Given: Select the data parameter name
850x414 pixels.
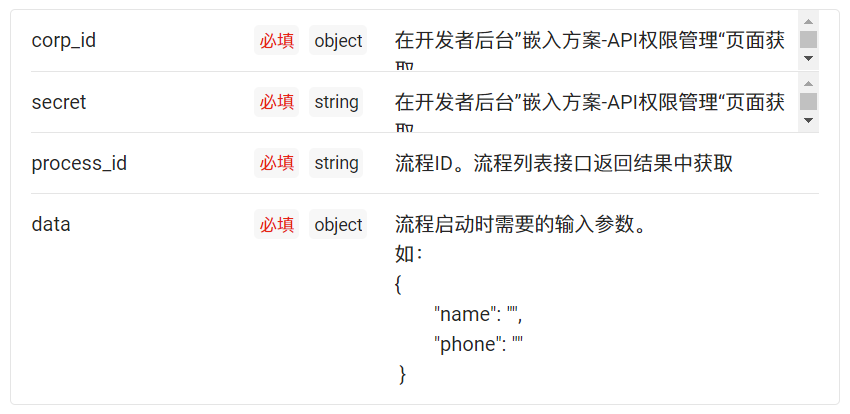Looking at the screenshot, I should [51, 224].
